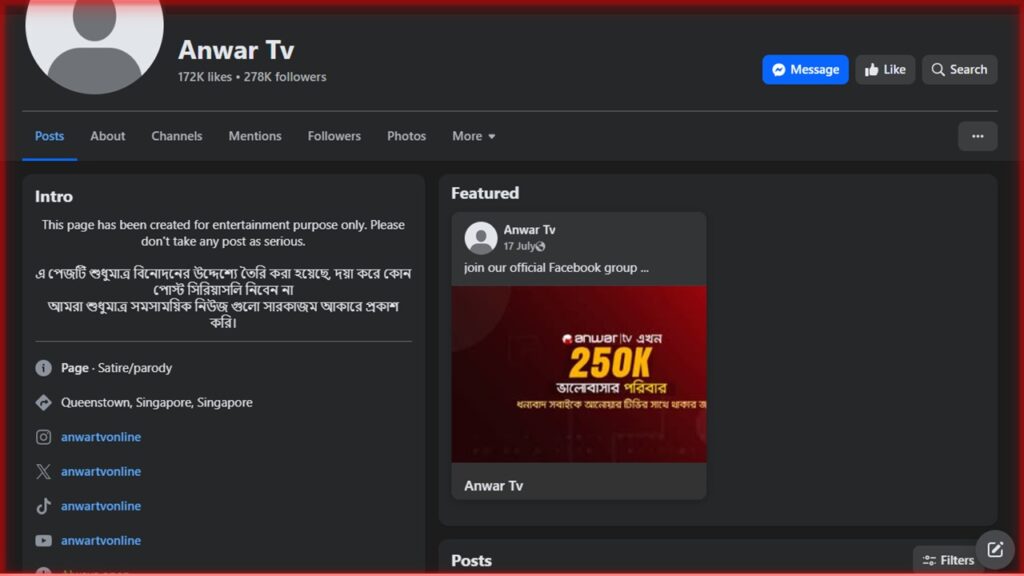Click the Intro heading
Image resolution: width=1024 pixels, height=576 pixels.
54,197
